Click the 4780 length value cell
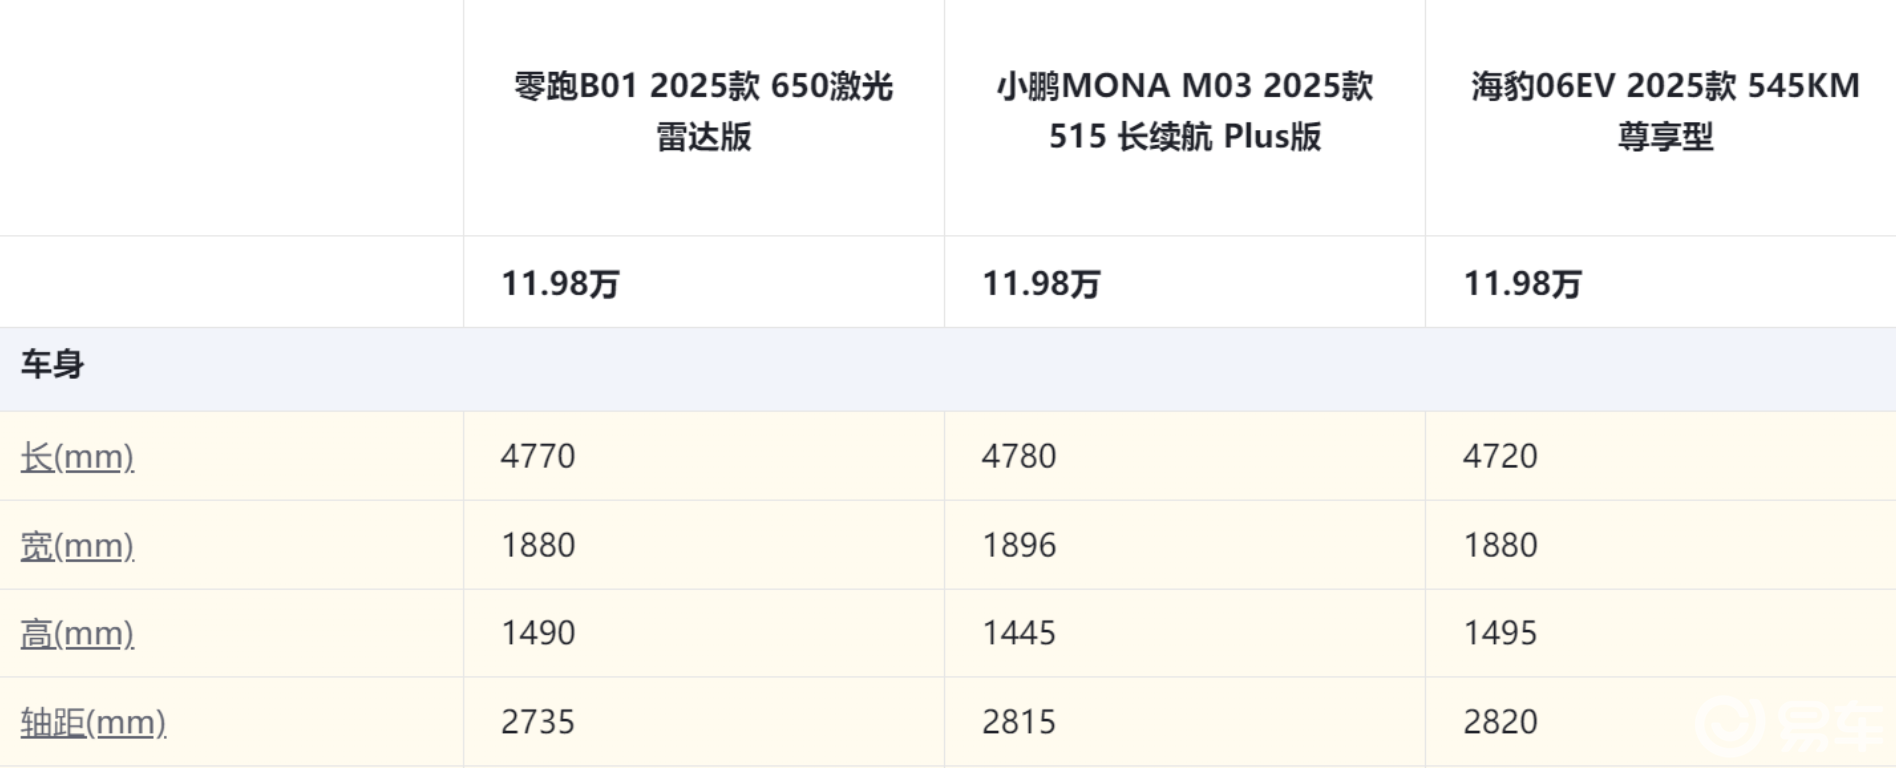 [x=1019, y=456]
